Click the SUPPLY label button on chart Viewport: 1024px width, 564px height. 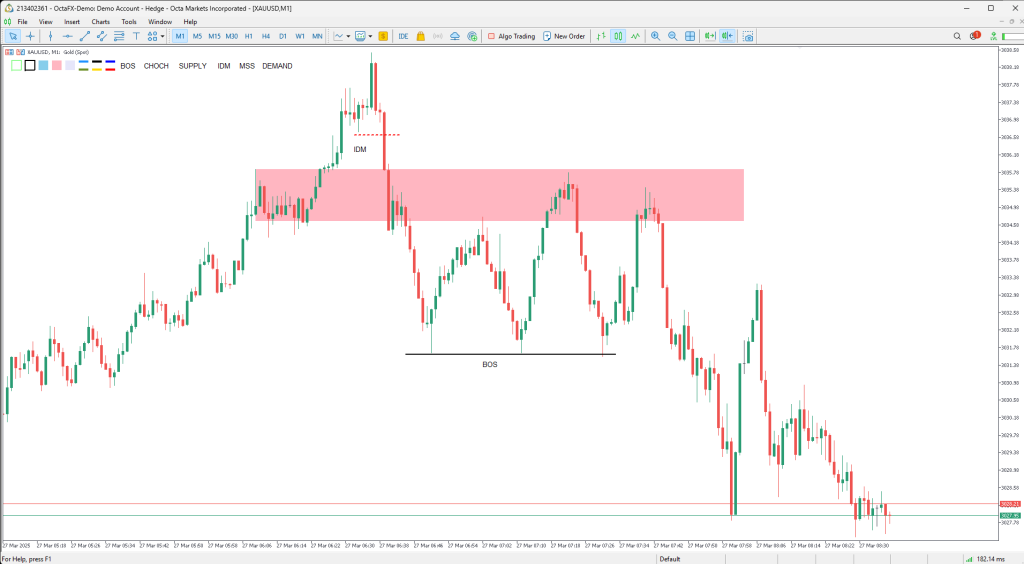click(192, 66)
